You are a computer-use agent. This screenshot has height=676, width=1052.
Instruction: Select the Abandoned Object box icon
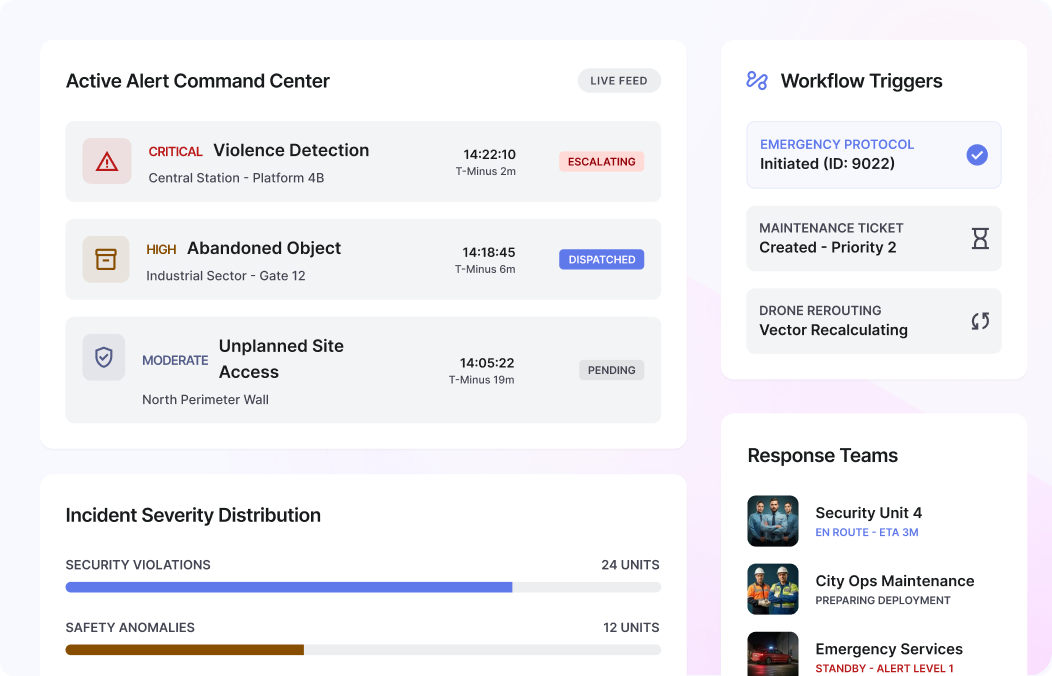(105, 258)
